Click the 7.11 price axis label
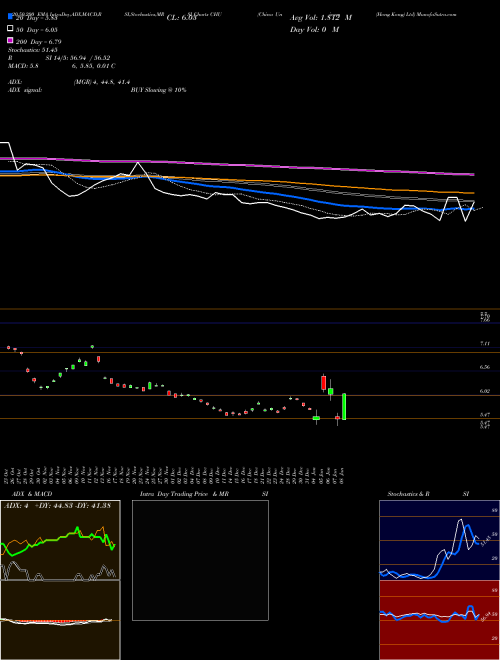 coord(485,343)
